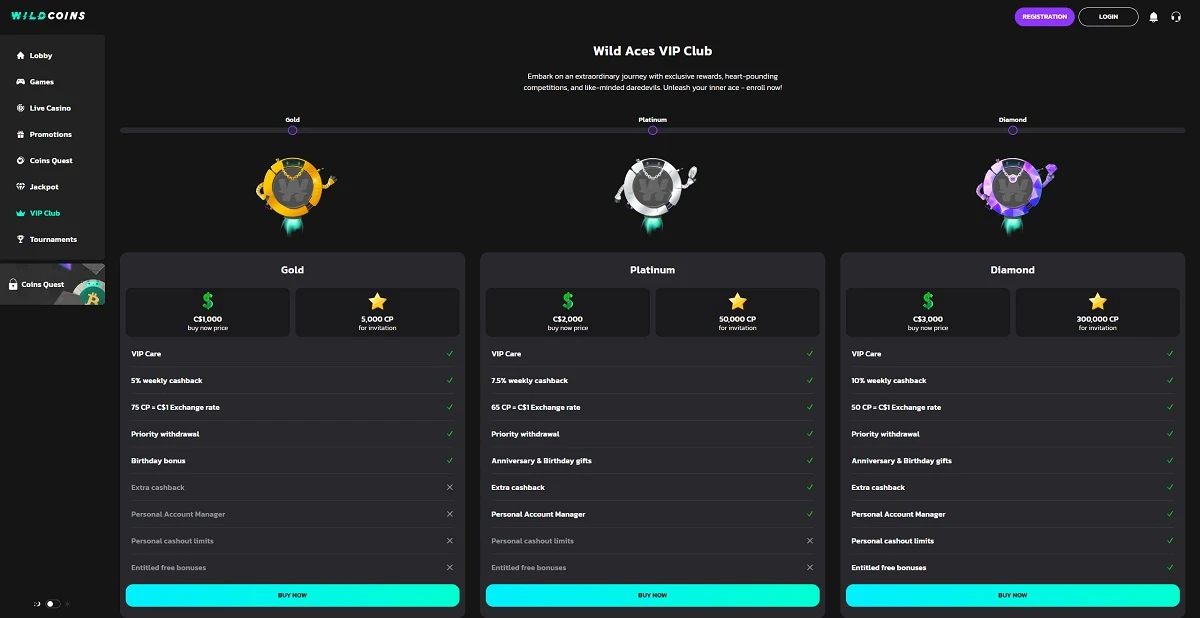The width and height of the screenshot is (1200, 618).
Task: Click "65 CP = C$1 Exchange rate"
Action: click(535, 407)
